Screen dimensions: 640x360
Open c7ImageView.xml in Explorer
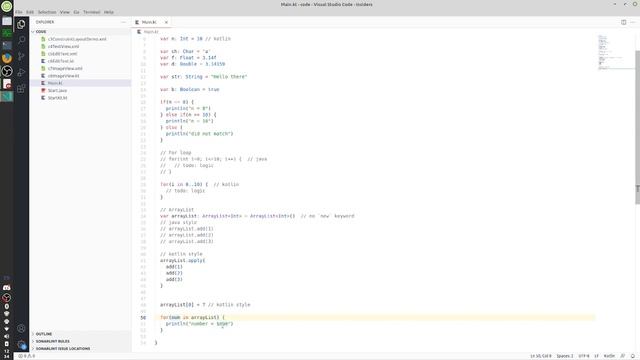(80, 69)
